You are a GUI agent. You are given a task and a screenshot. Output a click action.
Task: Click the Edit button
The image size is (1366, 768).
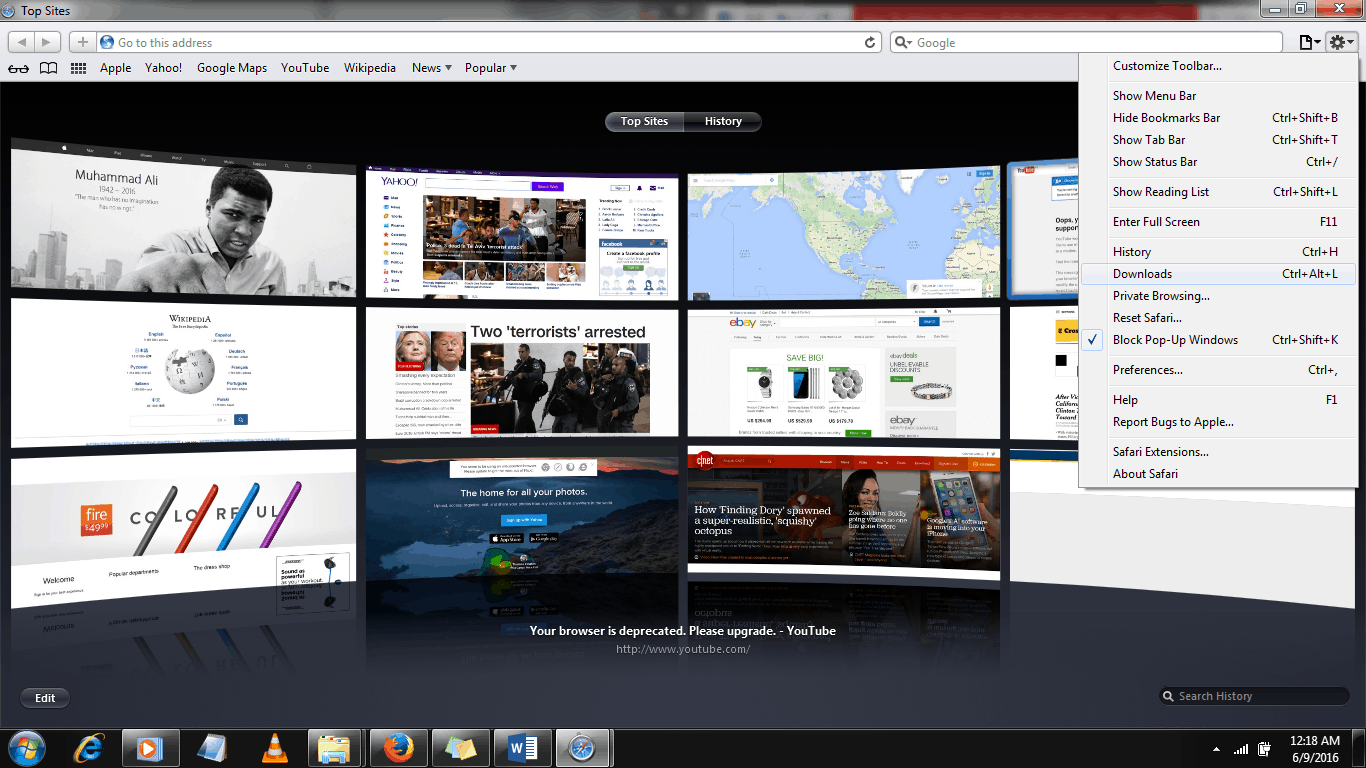click(45, 698)
